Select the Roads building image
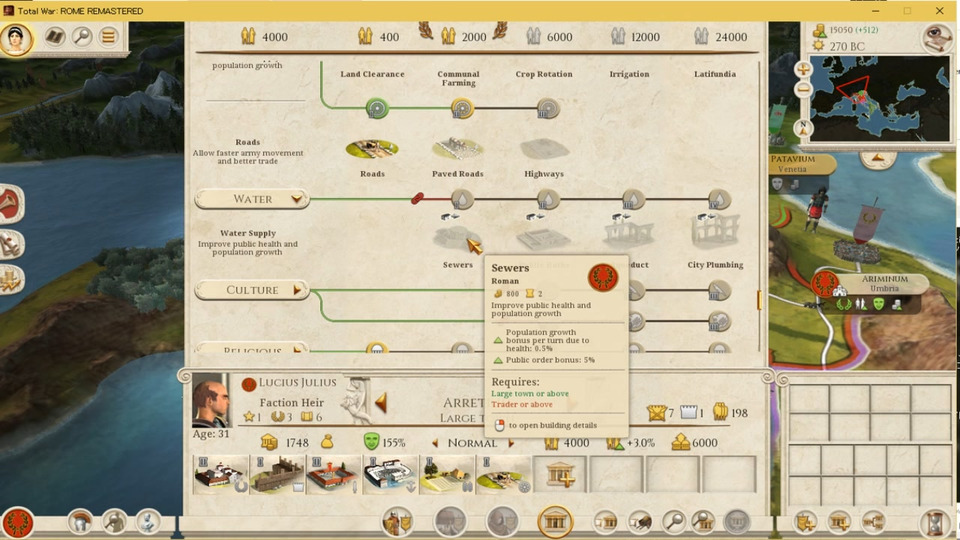This screenshot has width=960, height=540. click(x=372, y=148)
